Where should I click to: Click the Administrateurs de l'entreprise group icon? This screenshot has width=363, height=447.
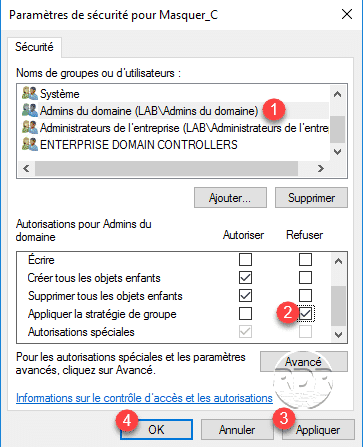click(30, 128)
